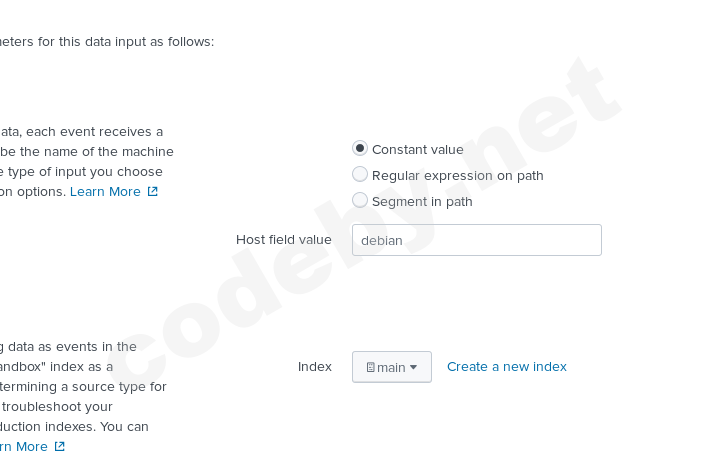Follow the Create a new index link
The image size is (722, 466).
click(506, 367)
